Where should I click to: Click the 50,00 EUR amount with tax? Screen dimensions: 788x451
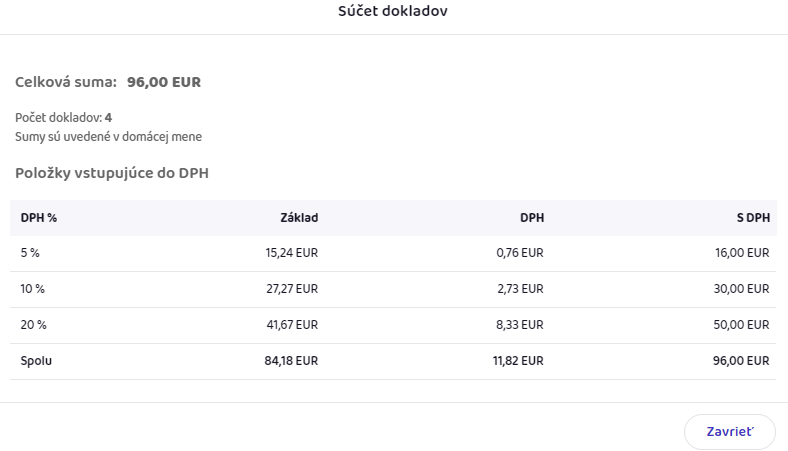(743, 325)
